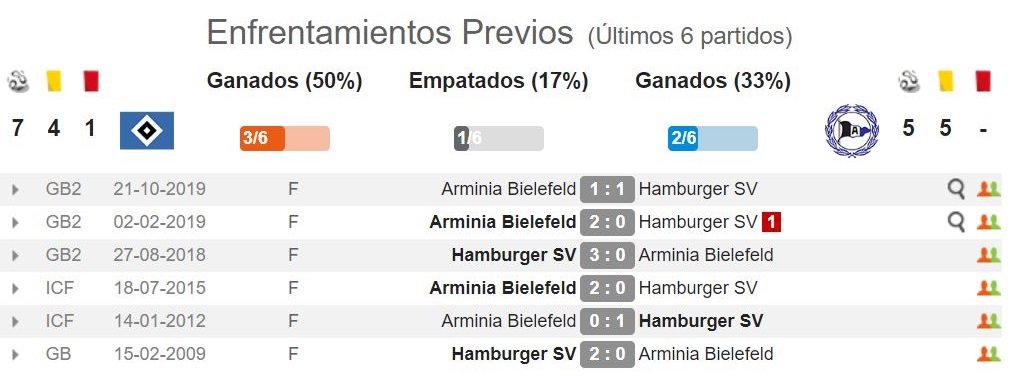Click left red card icon above Hamburg stats
Image resolution: width=1010 pixels, height=376 pixels.
click(91, 81)
